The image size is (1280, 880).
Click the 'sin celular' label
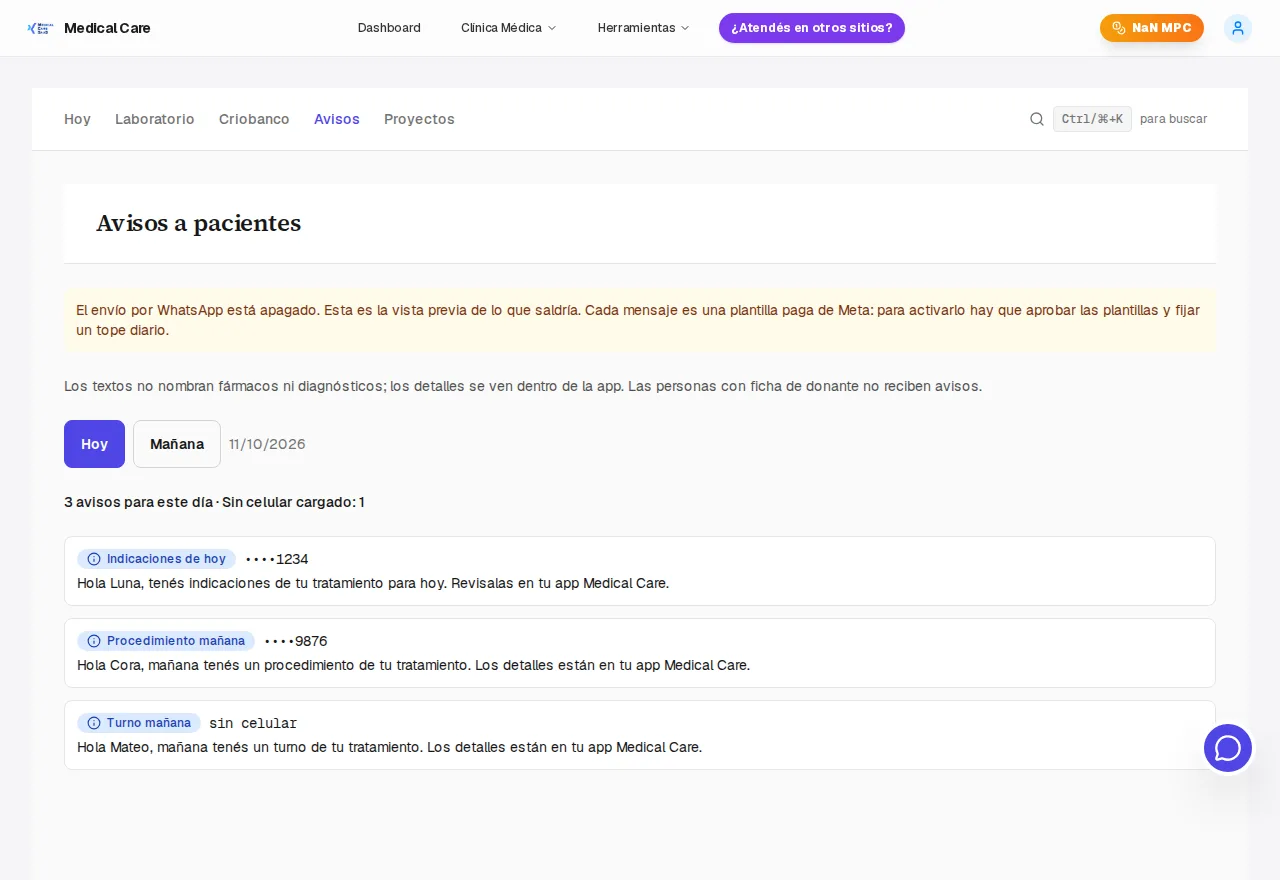pos(253,723)
